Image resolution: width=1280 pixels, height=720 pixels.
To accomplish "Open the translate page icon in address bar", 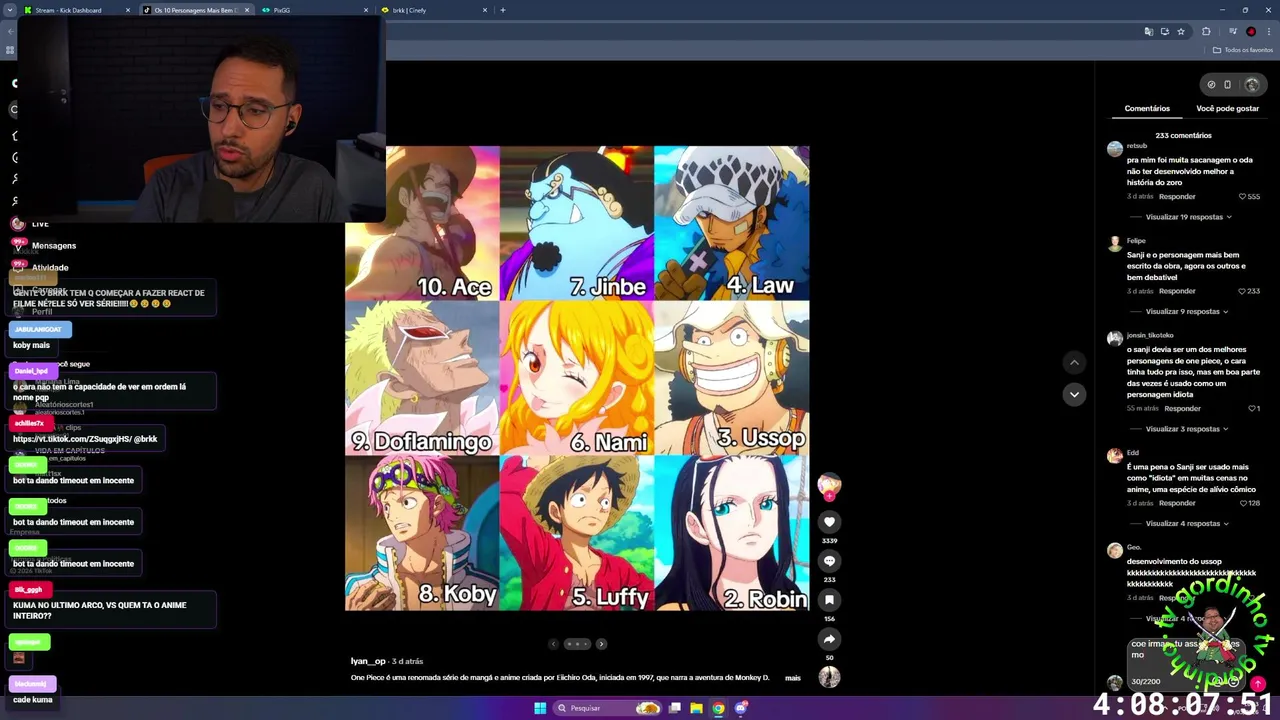I will tap(1148, 32).
